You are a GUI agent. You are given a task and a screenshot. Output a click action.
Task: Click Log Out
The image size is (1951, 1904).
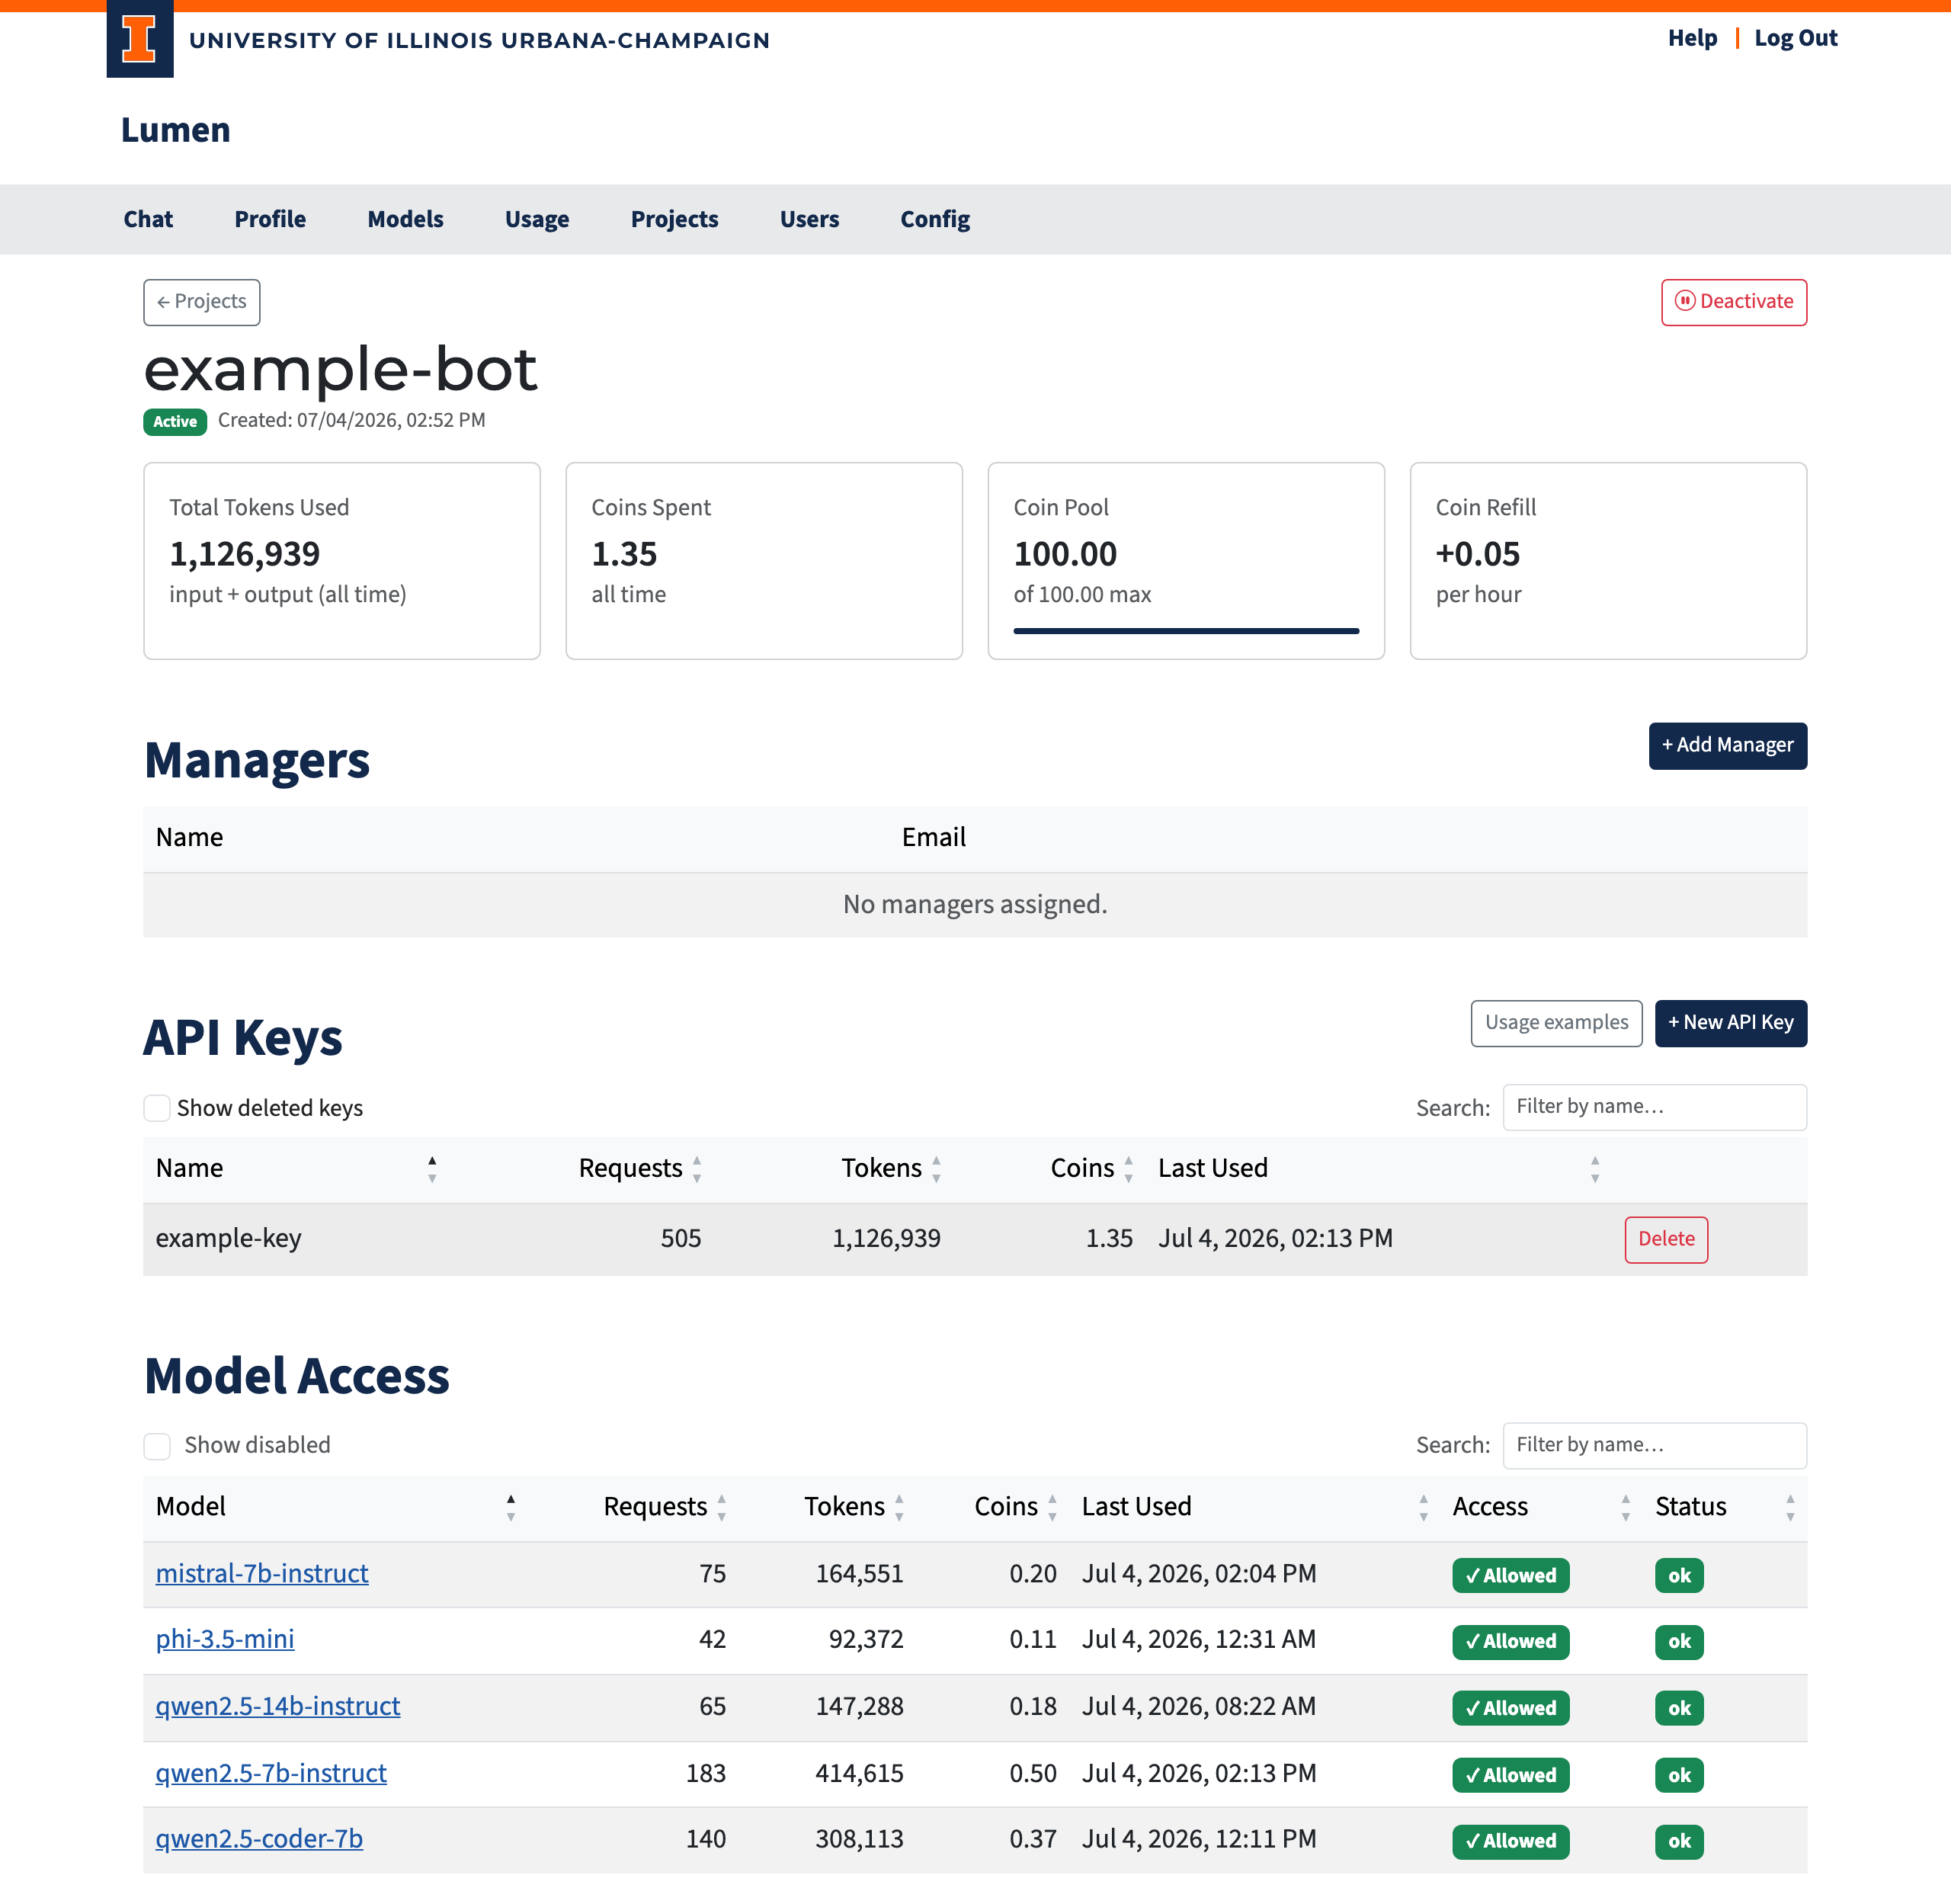1795,38
